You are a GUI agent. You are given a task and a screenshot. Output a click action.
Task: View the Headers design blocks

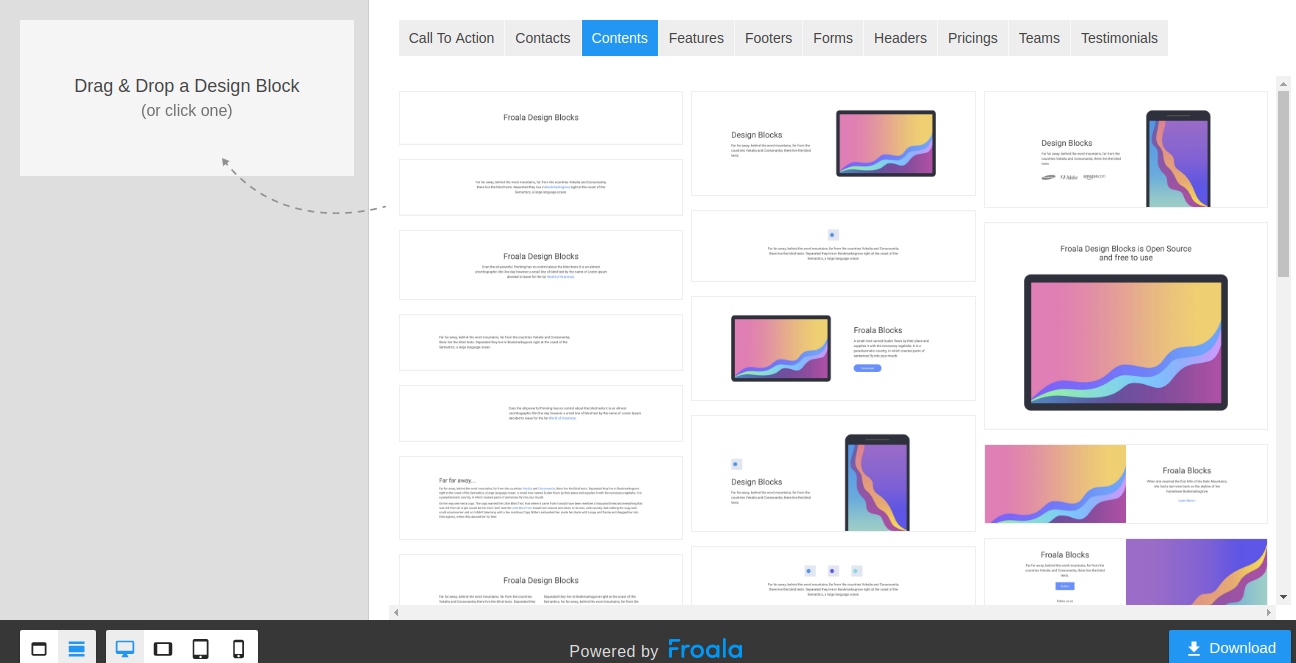(900, 37)
